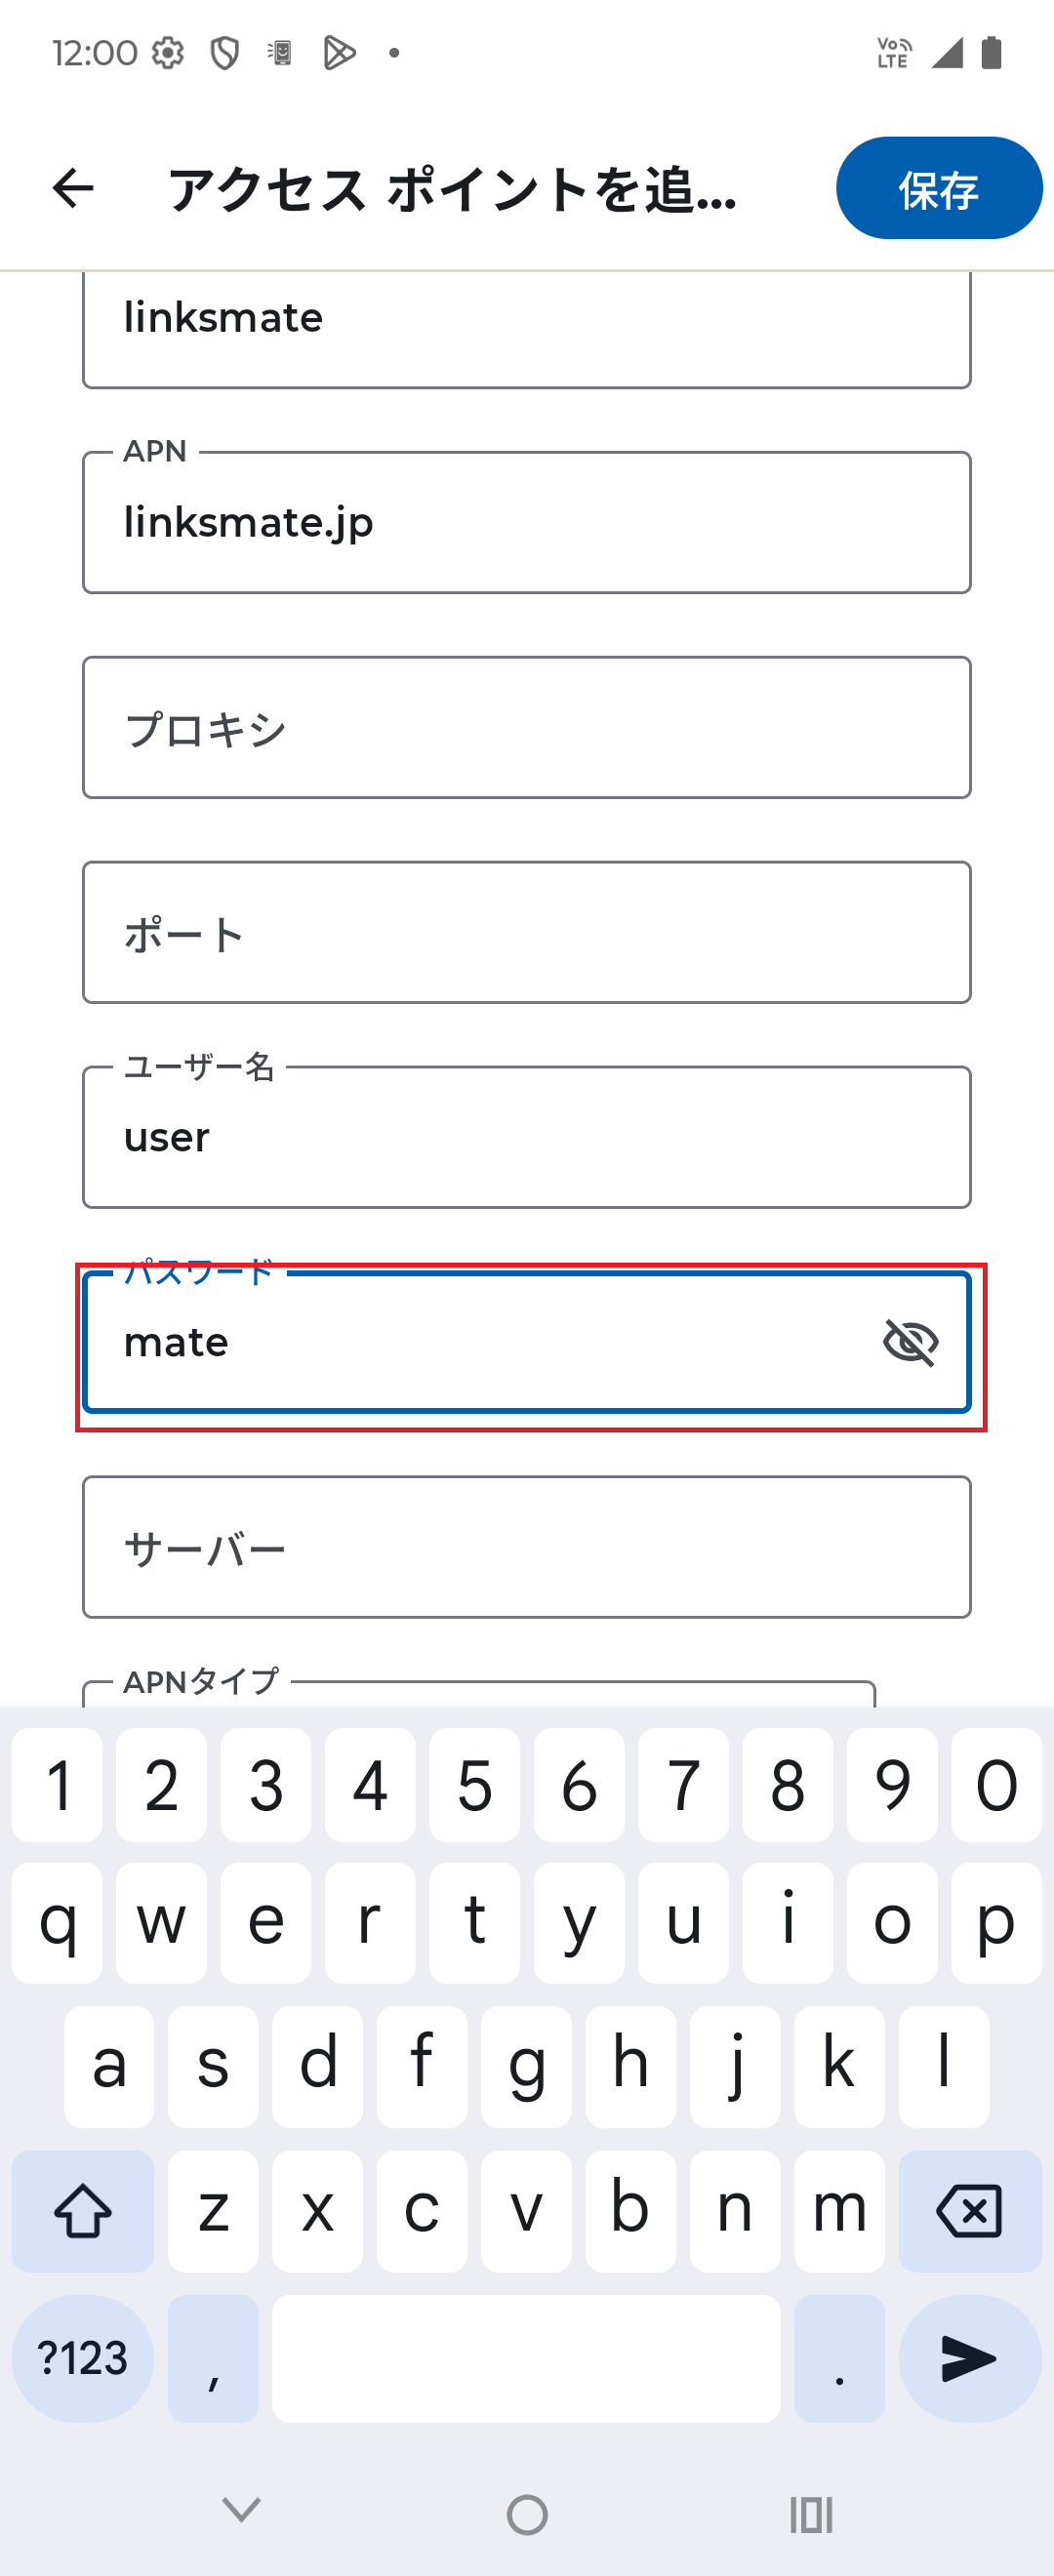This screenshot has height=2576, width=1054.
Task: Focus the プロキシ proxy field
Action: 527,728
